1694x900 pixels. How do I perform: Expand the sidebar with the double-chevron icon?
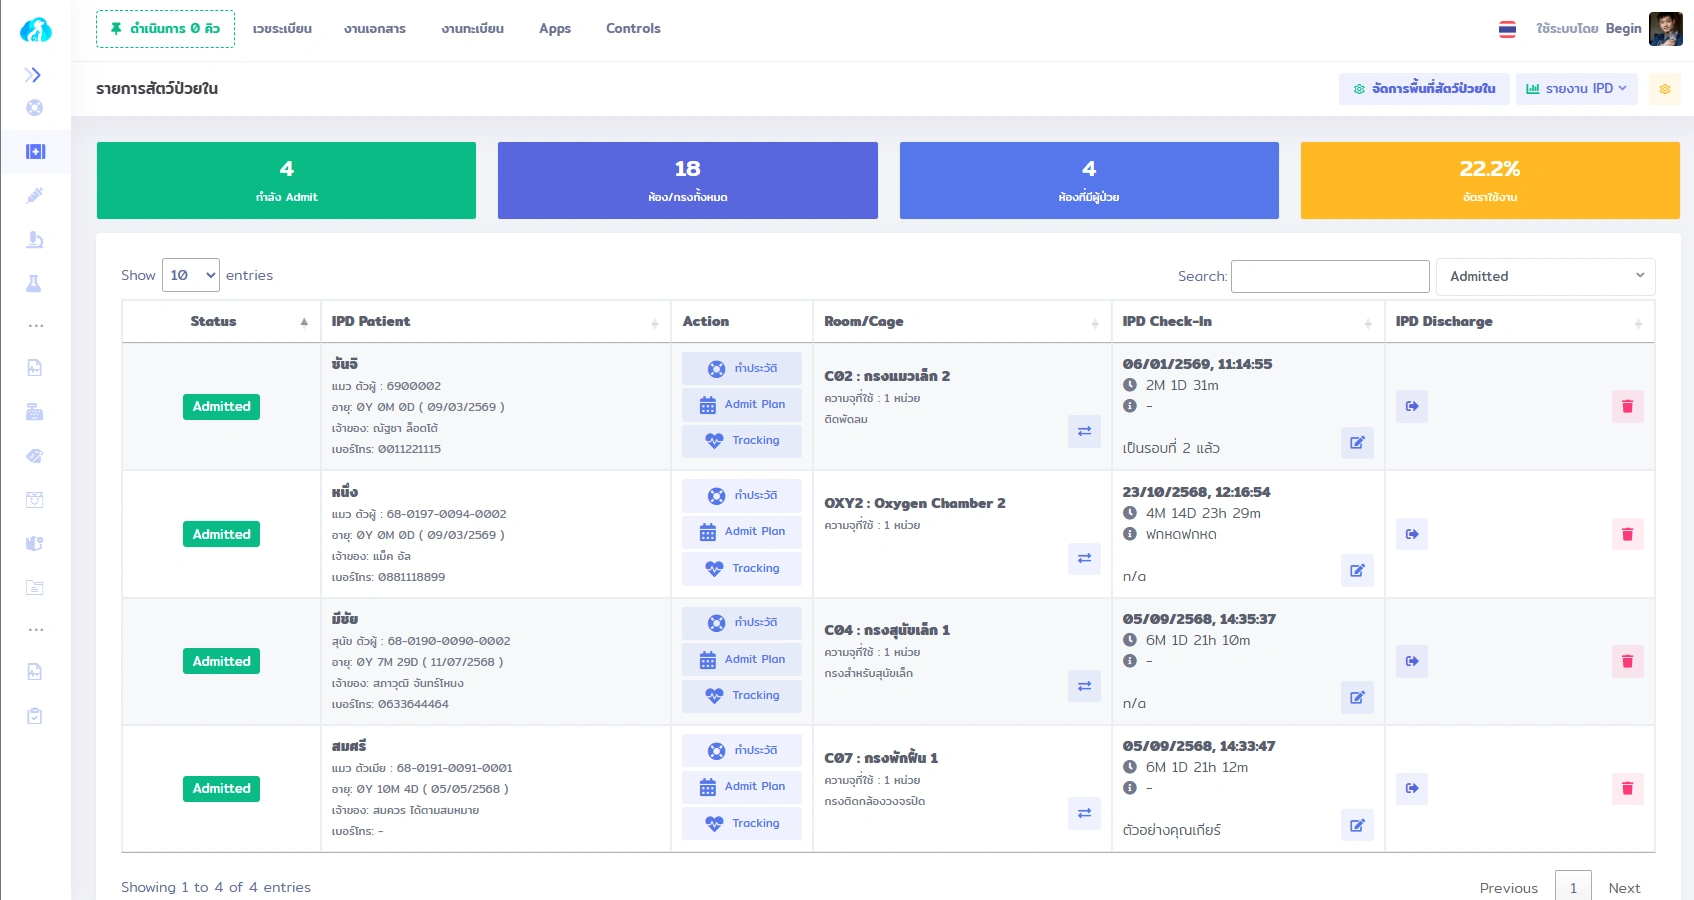(33, 75)
